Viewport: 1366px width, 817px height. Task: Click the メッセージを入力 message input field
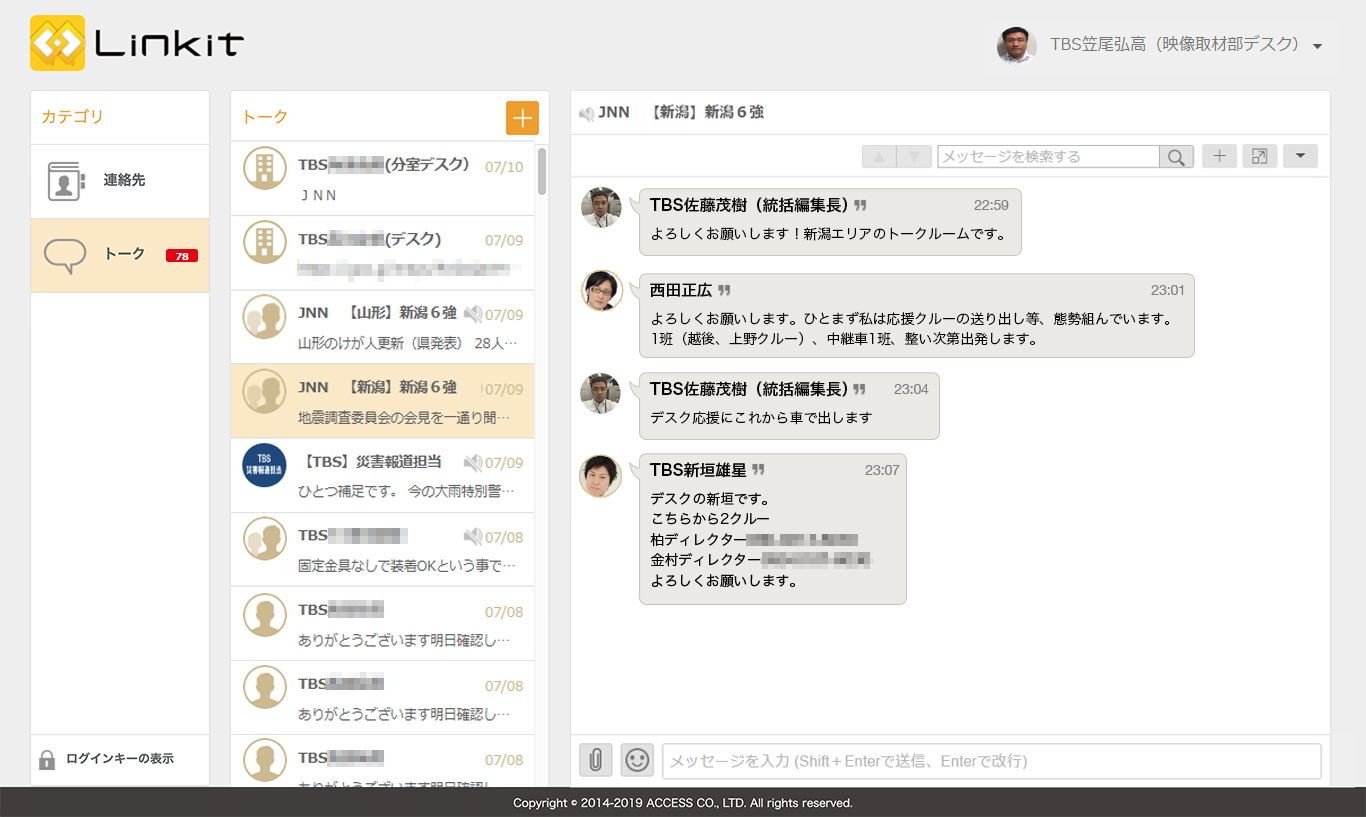(991, 761)
